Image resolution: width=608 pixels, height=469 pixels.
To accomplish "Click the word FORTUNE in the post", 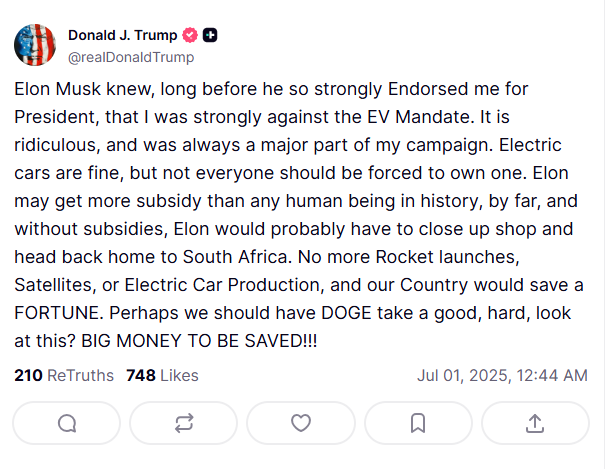I will 59,313.
